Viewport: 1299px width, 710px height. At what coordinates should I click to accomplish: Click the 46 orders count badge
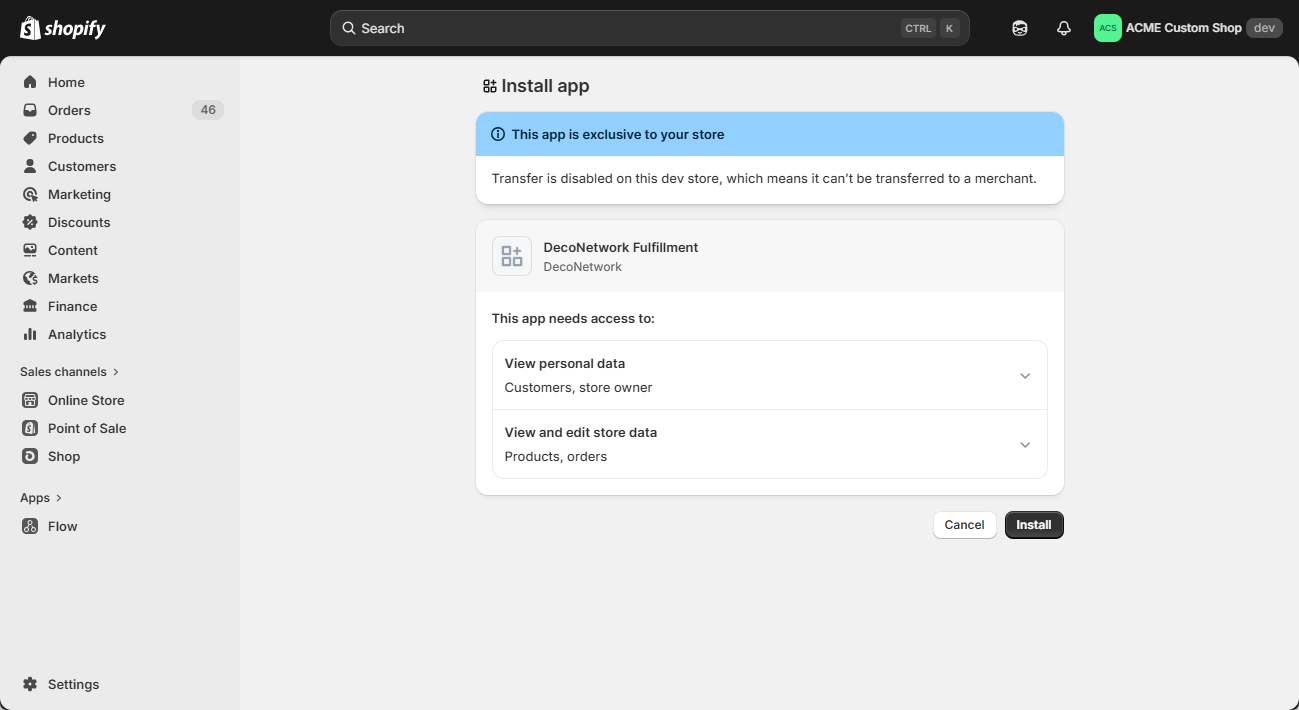pyautogui.click(x=208, y=110)
